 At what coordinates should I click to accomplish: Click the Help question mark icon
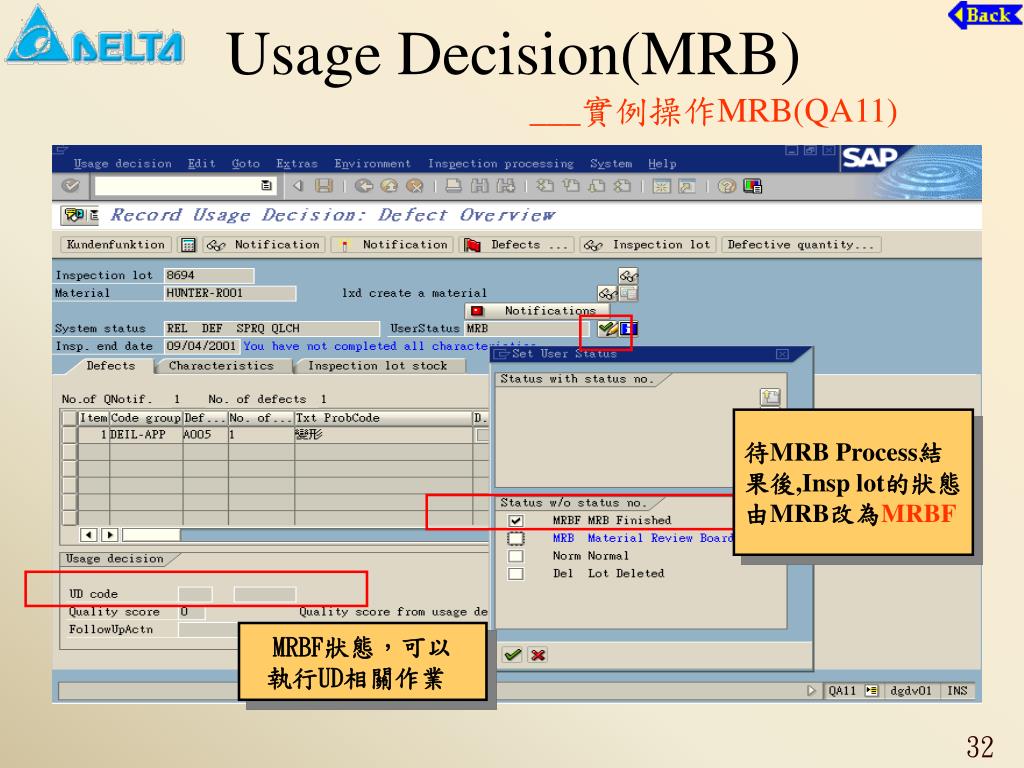pos(726,187)
